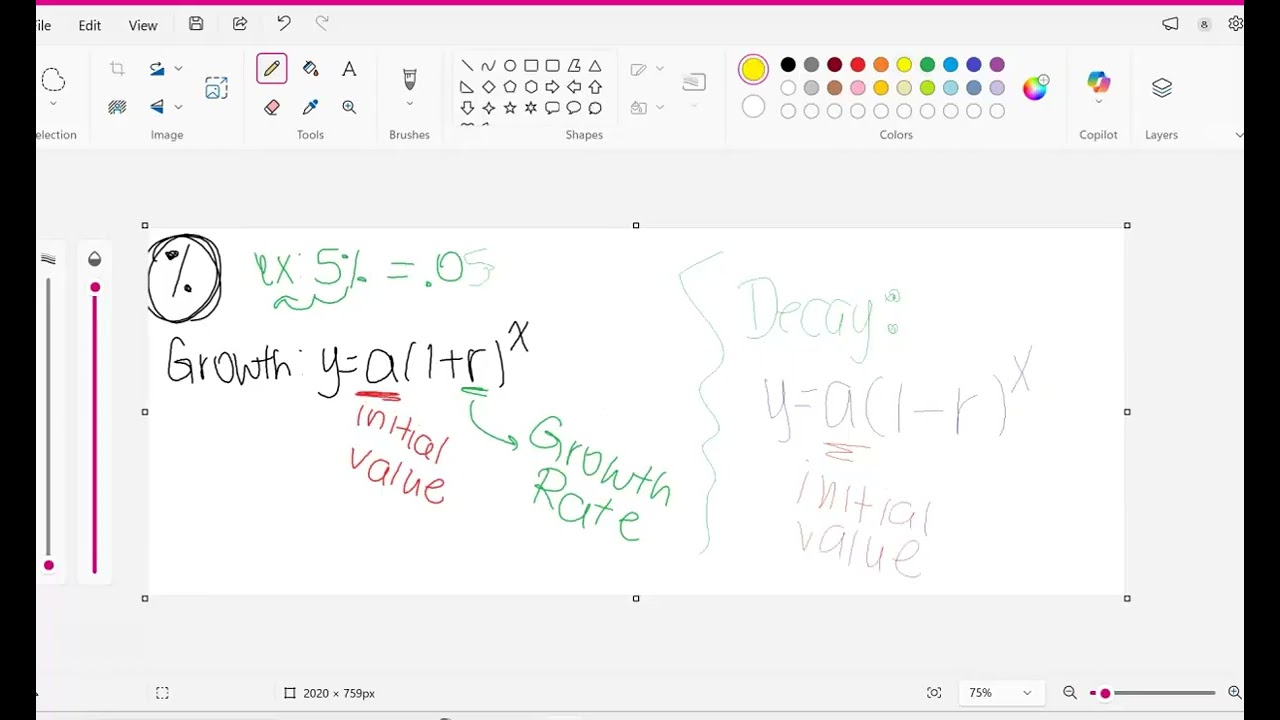
Task: Choose the Line shape
Action: point(467,66)
